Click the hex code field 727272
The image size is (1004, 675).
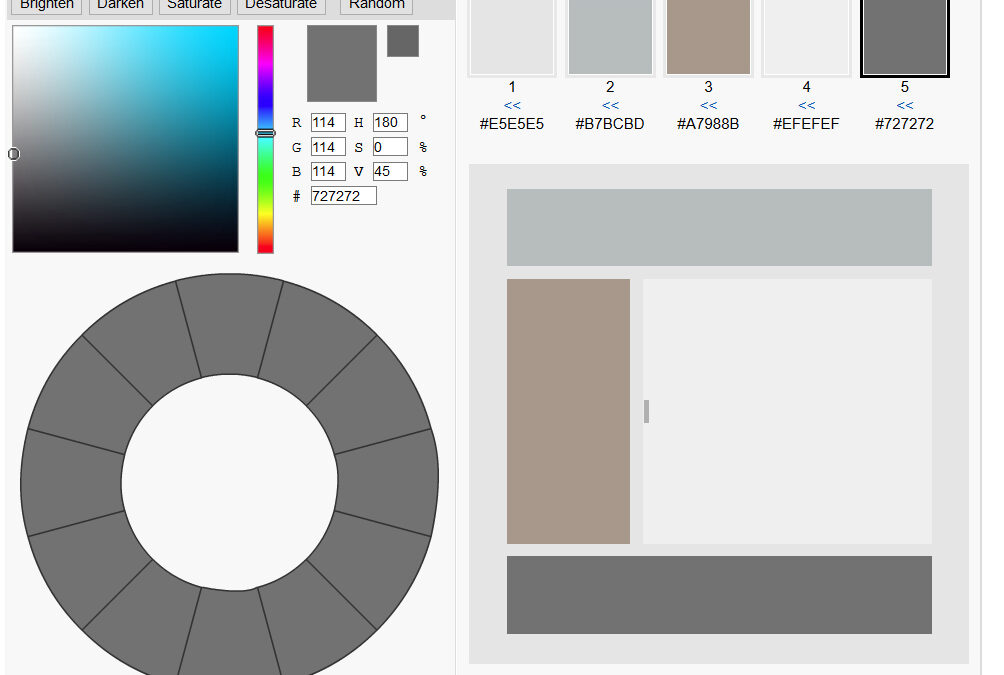coord(343,196)
